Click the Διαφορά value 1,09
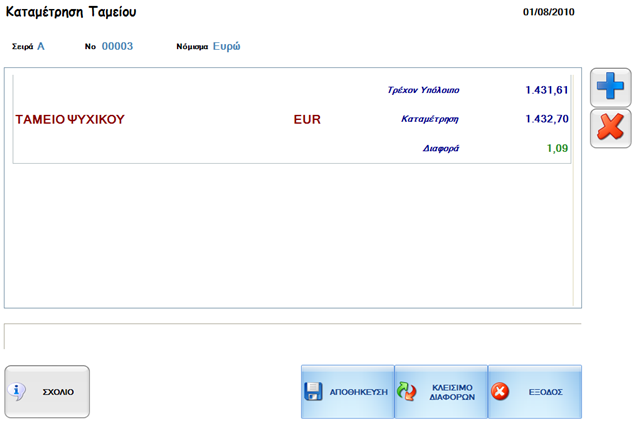Image resolution: width=636 pixels, height=425 pixels. pos(557,148)
